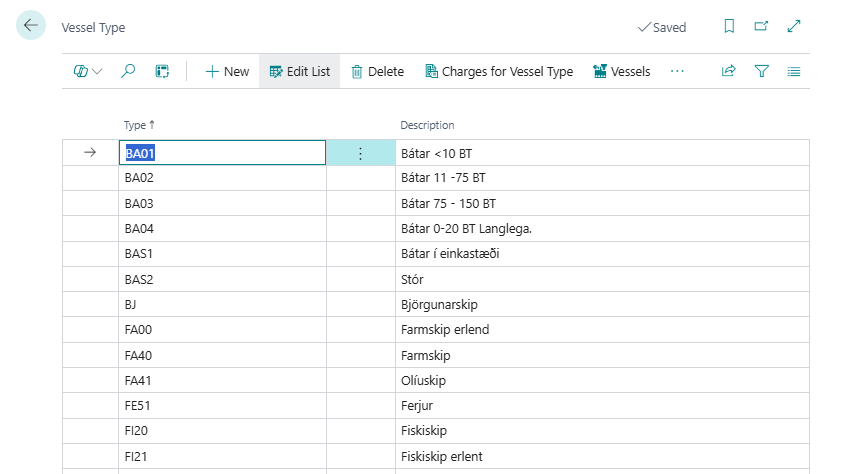Click the back arrow button

pyautogui.click(x=31, y=26)
